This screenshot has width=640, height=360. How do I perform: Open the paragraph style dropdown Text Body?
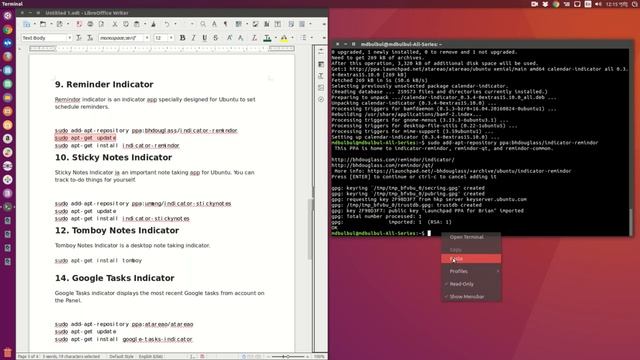[69, 38]
